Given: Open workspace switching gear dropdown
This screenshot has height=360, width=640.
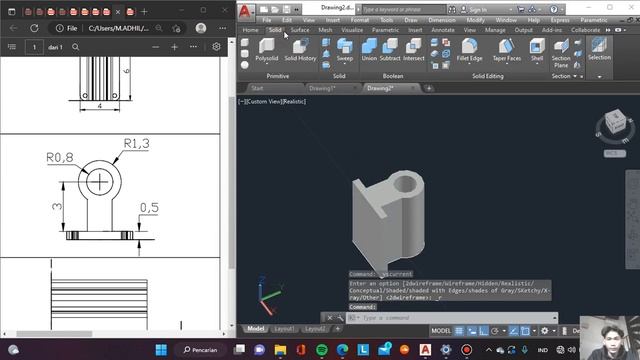Looking at the screenshot, I should [x=553, y=331].
